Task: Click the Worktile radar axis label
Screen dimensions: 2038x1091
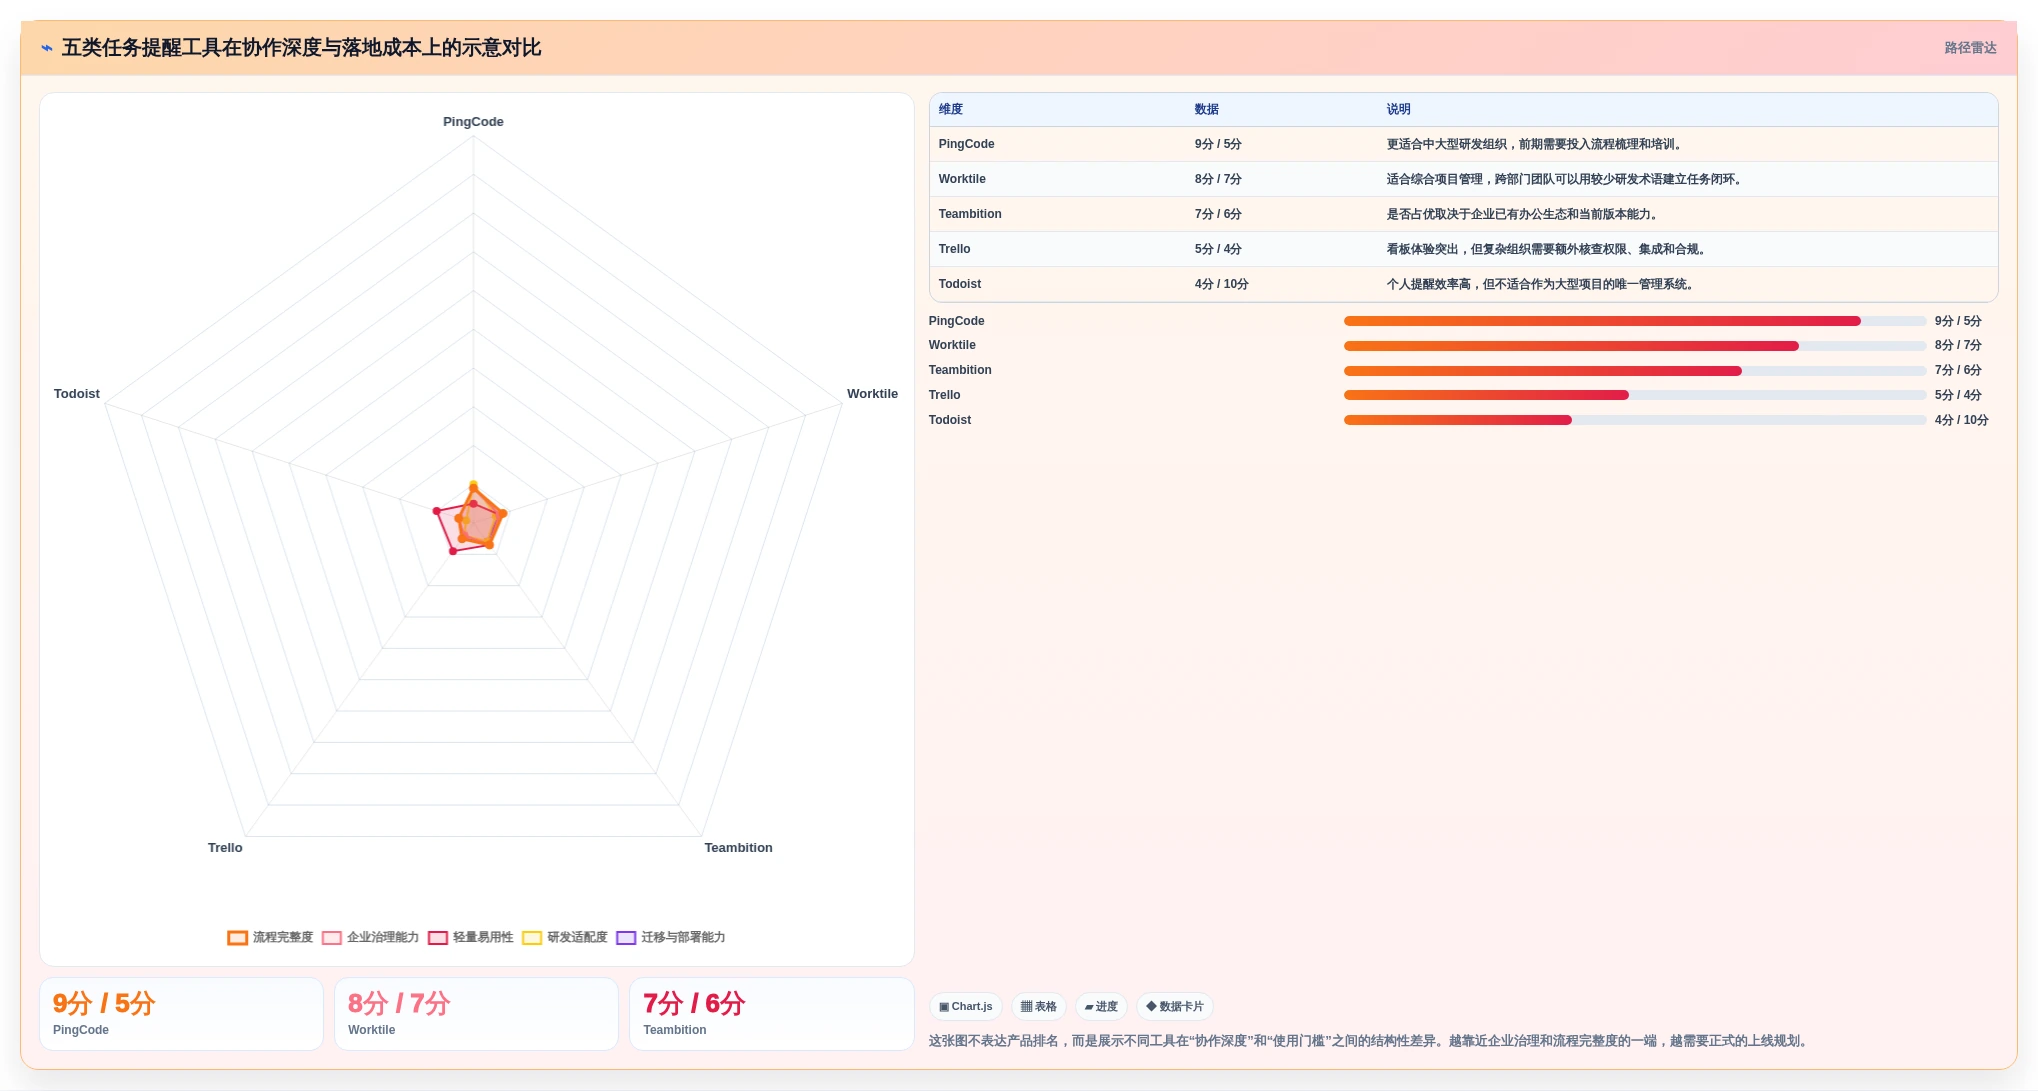Action: [872, 394]
